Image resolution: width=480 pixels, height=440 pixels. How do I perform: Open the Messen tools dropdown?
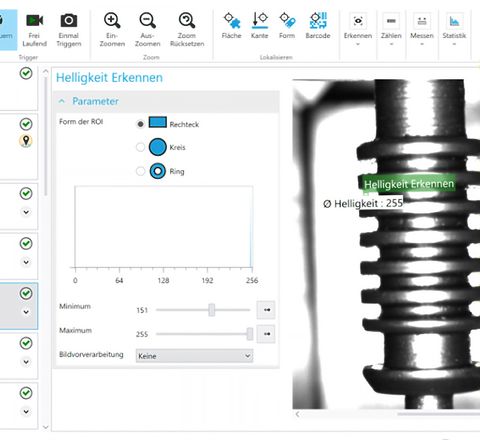(422, 30)
